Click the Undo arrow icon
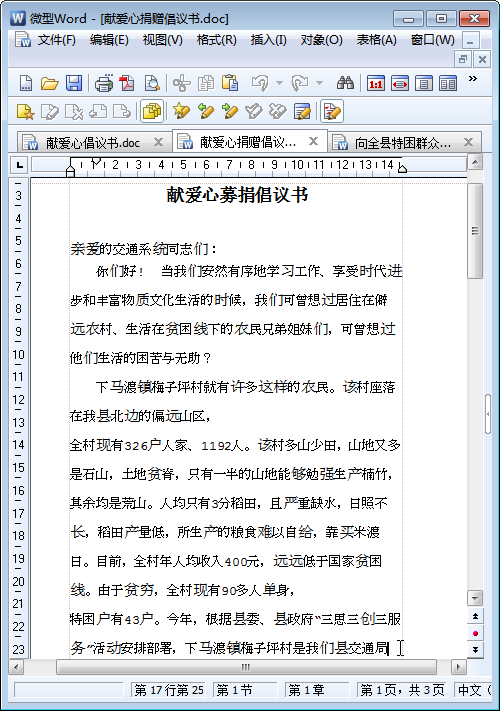Image resolution: width=500 pixels, height=711 pixels. click(x=260, y=83)
